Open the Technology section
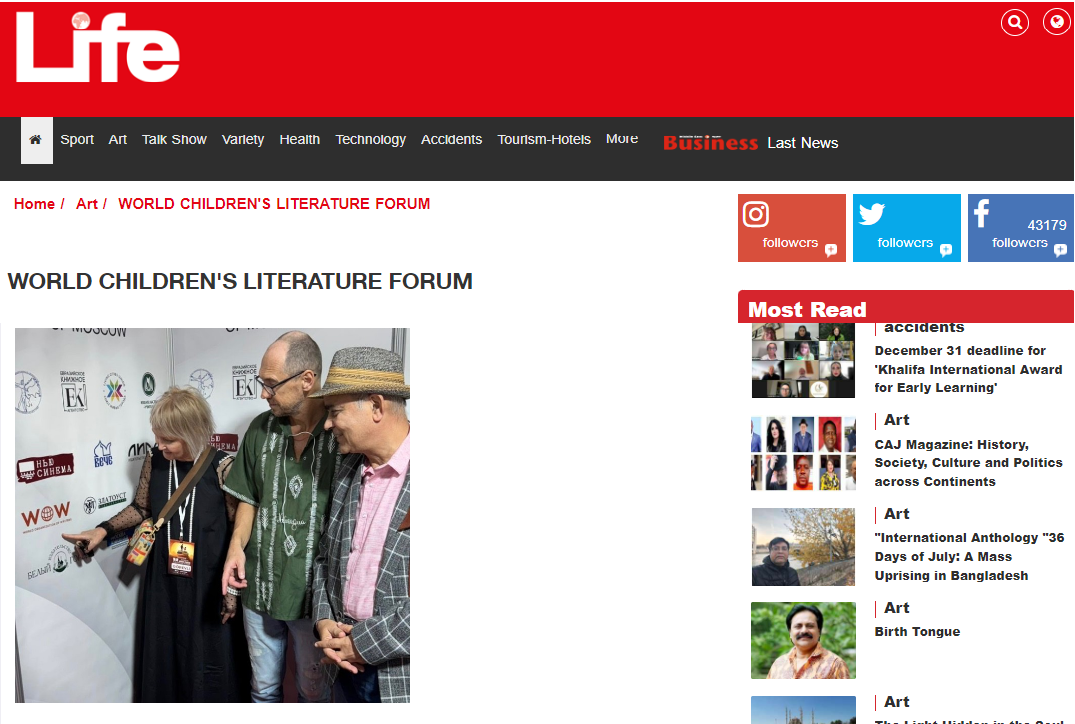The width and height of the screenshot is (1075, 724). coord(370,139)
